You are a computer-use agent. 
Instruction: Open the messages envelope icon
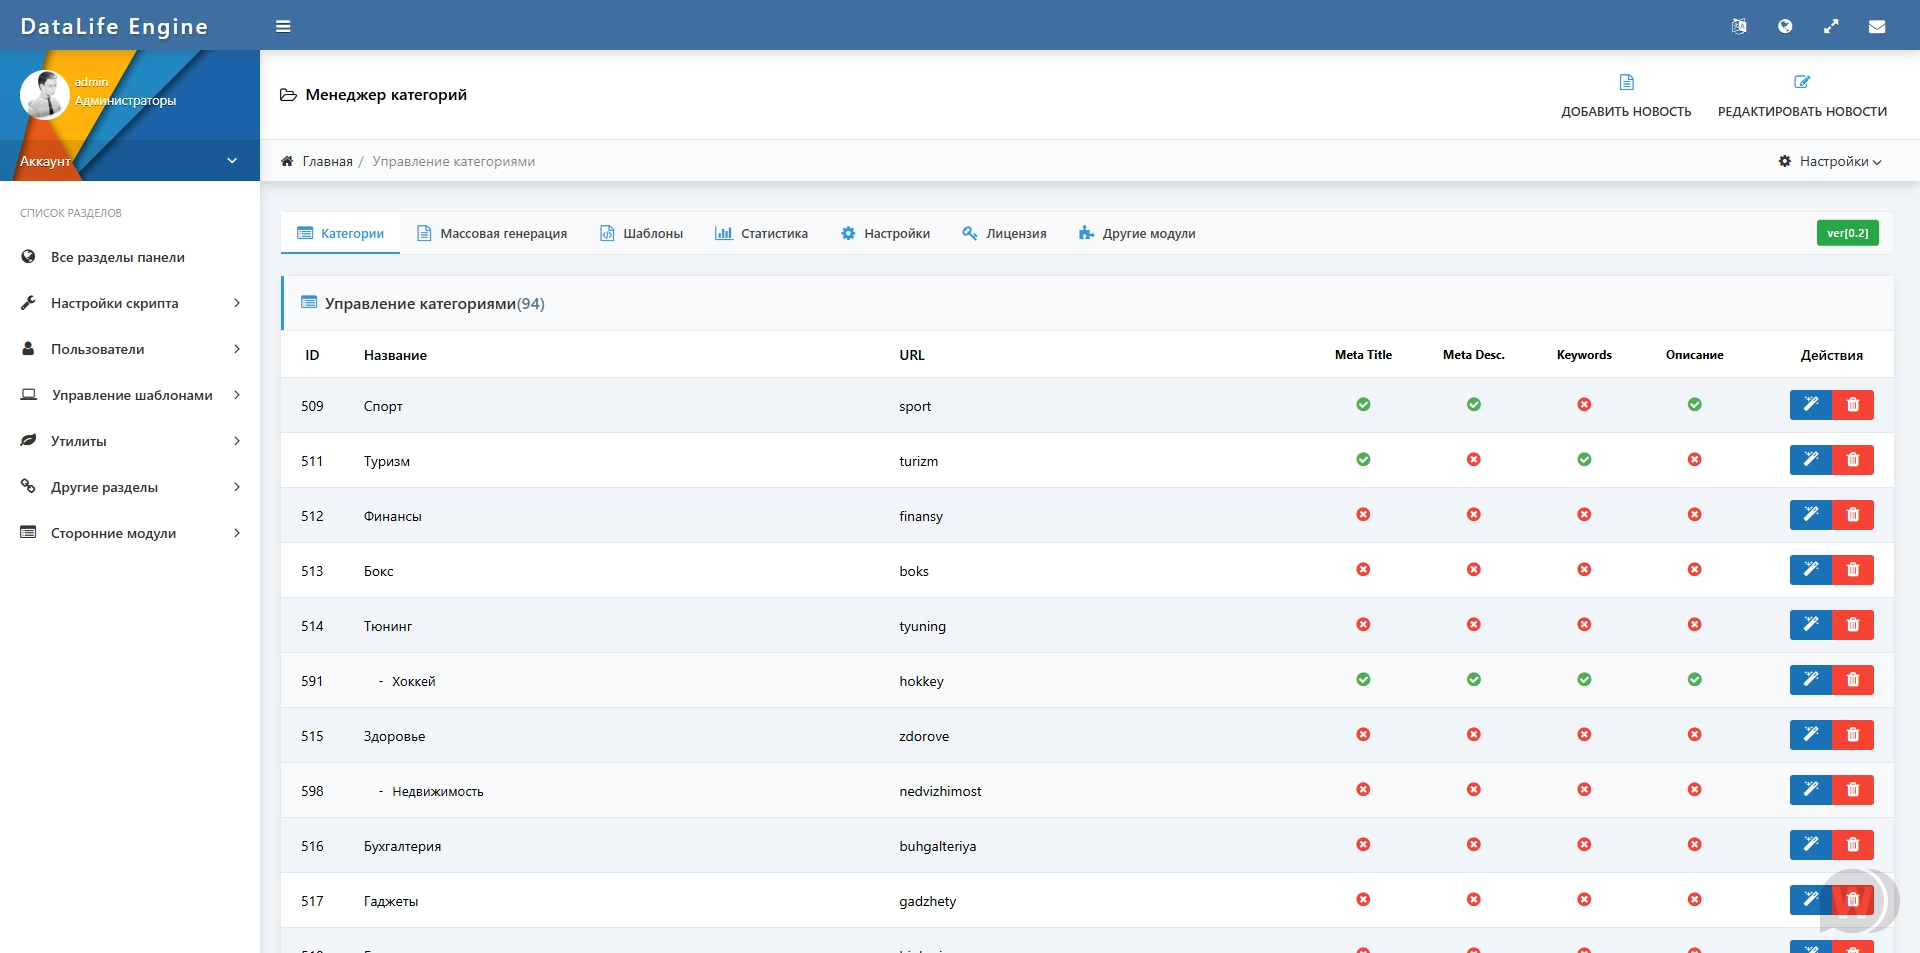coord(1877,27)
